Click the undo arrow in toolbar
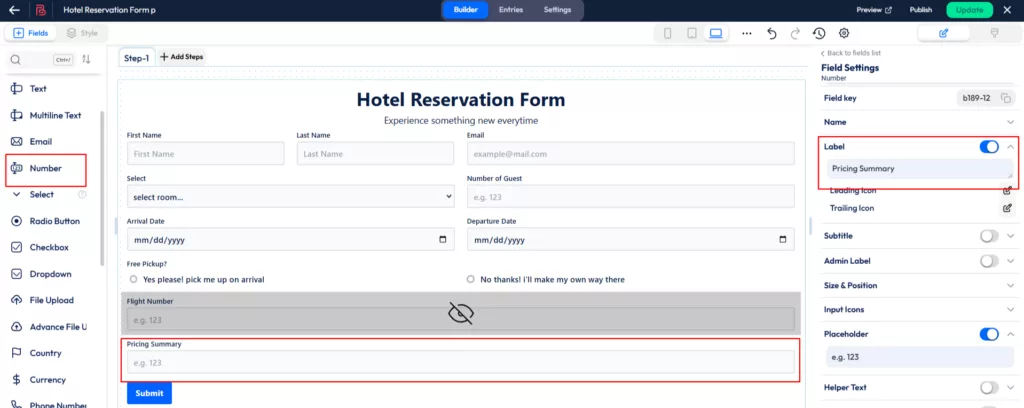The height and width of the screenshot is (408, 1024). click(x=771, y=33)
